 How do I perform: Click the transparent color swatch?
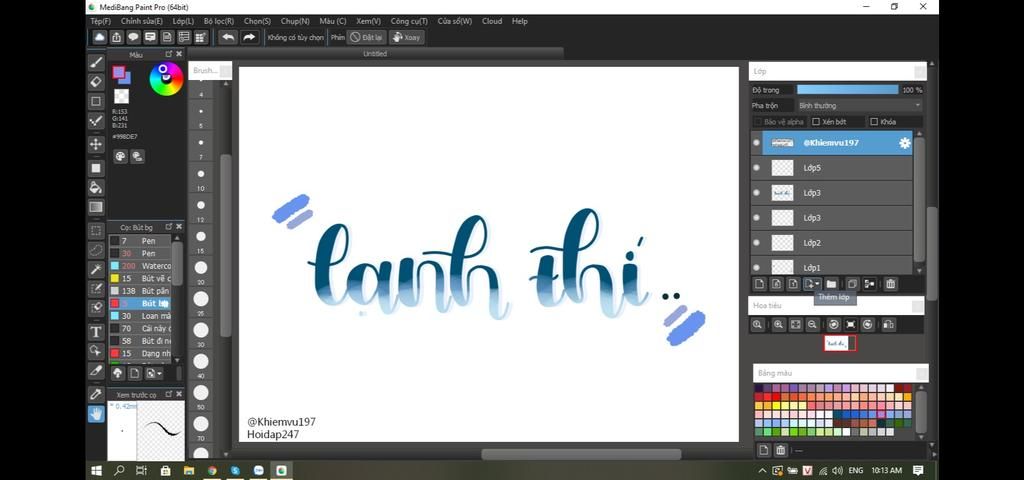[x=121, y=97]
